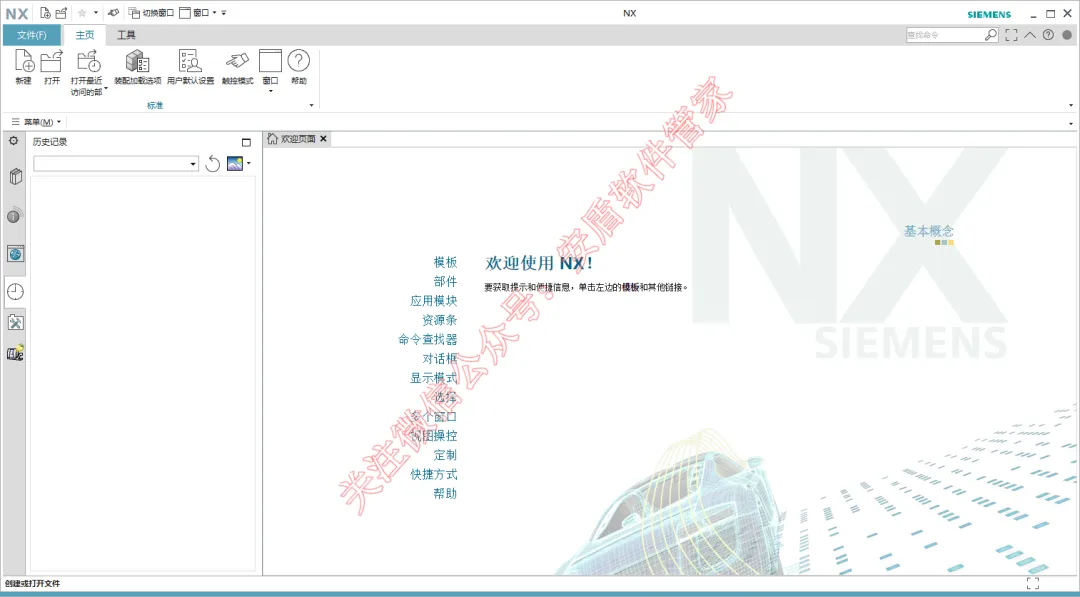Click title bar touch mode hand icon

[114, 12]
